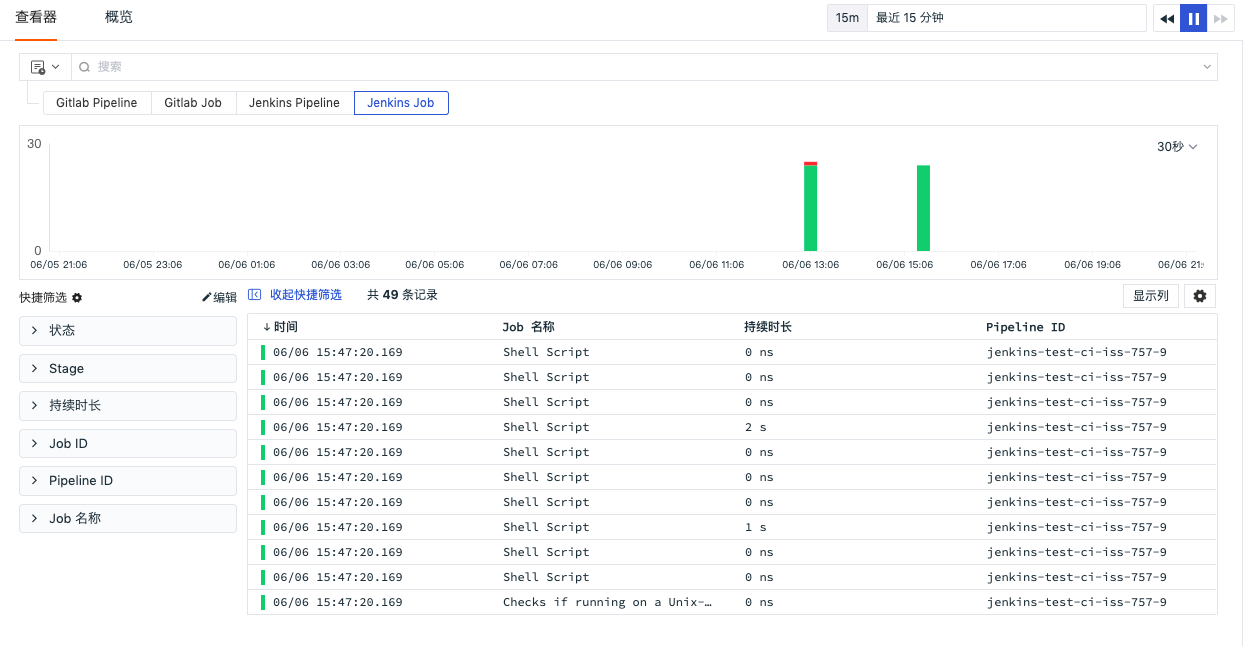The width and height of the screenshot is (1243, 646).
Task: Click the 持续时长 column header
Action: point(768,327)
